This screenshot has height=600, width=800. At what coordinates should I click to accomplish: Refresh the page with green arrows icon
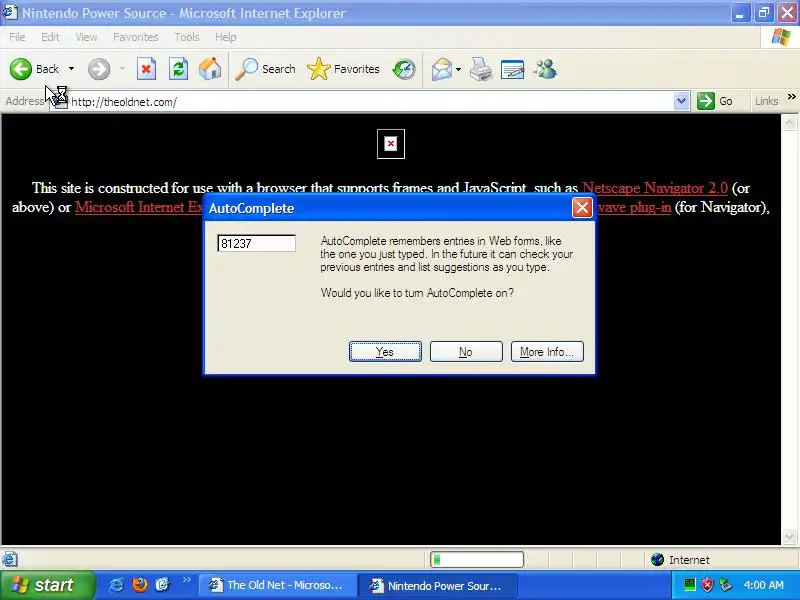click(179, 69)
